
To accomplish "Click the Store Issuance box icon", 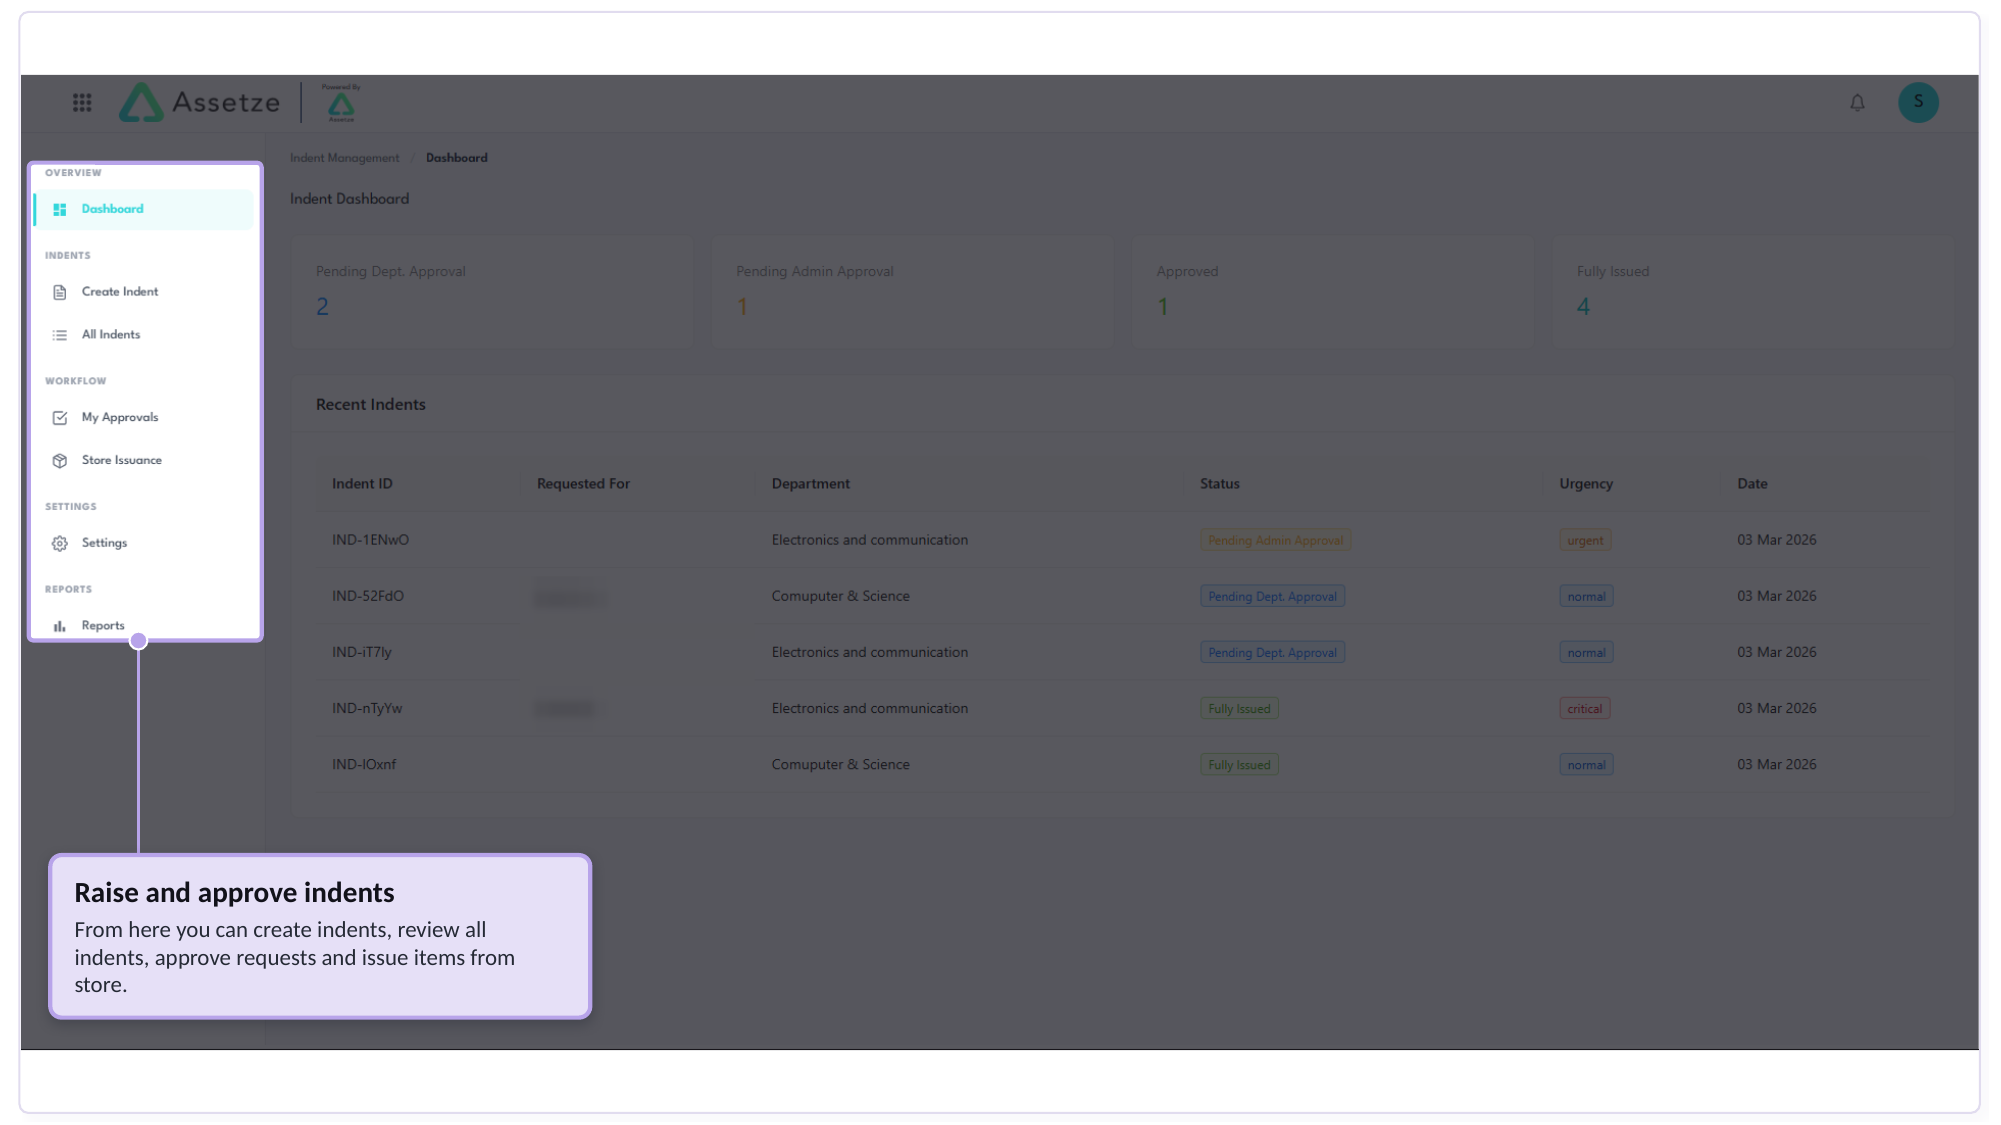I will tap(60, 461).
